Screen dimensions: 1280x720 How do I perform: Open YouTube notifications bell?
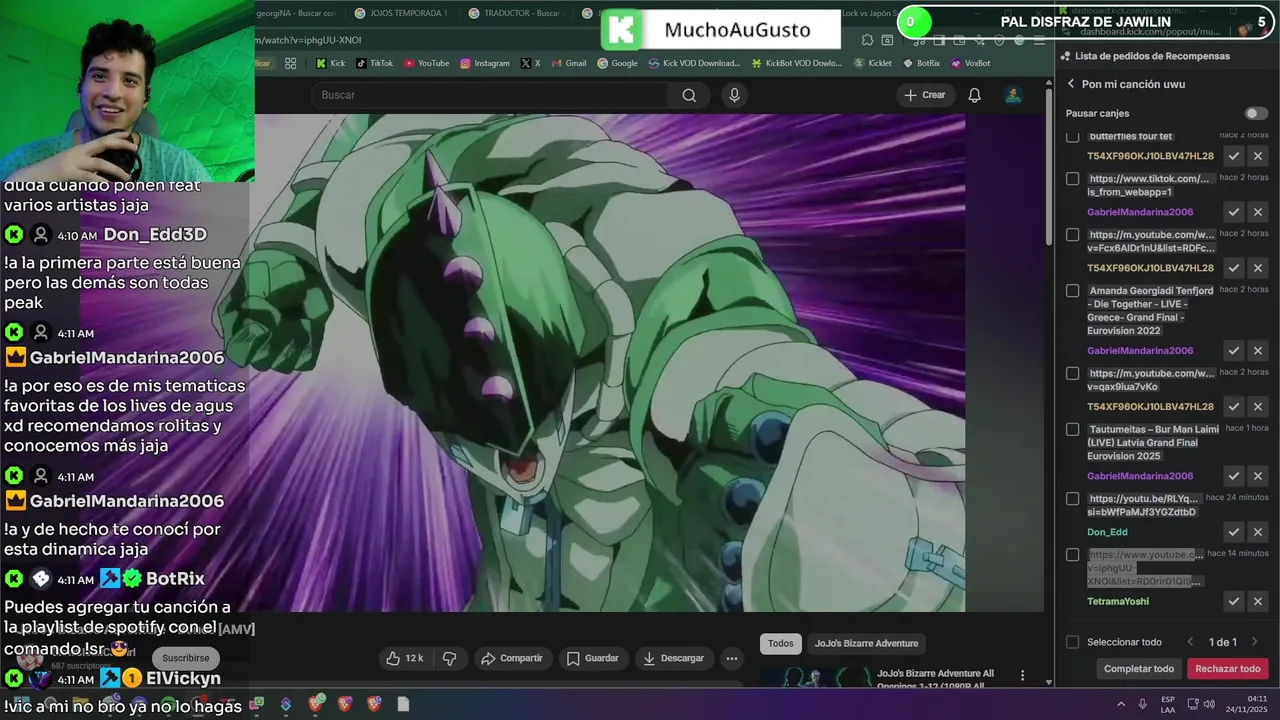click(x=974, y=95)
